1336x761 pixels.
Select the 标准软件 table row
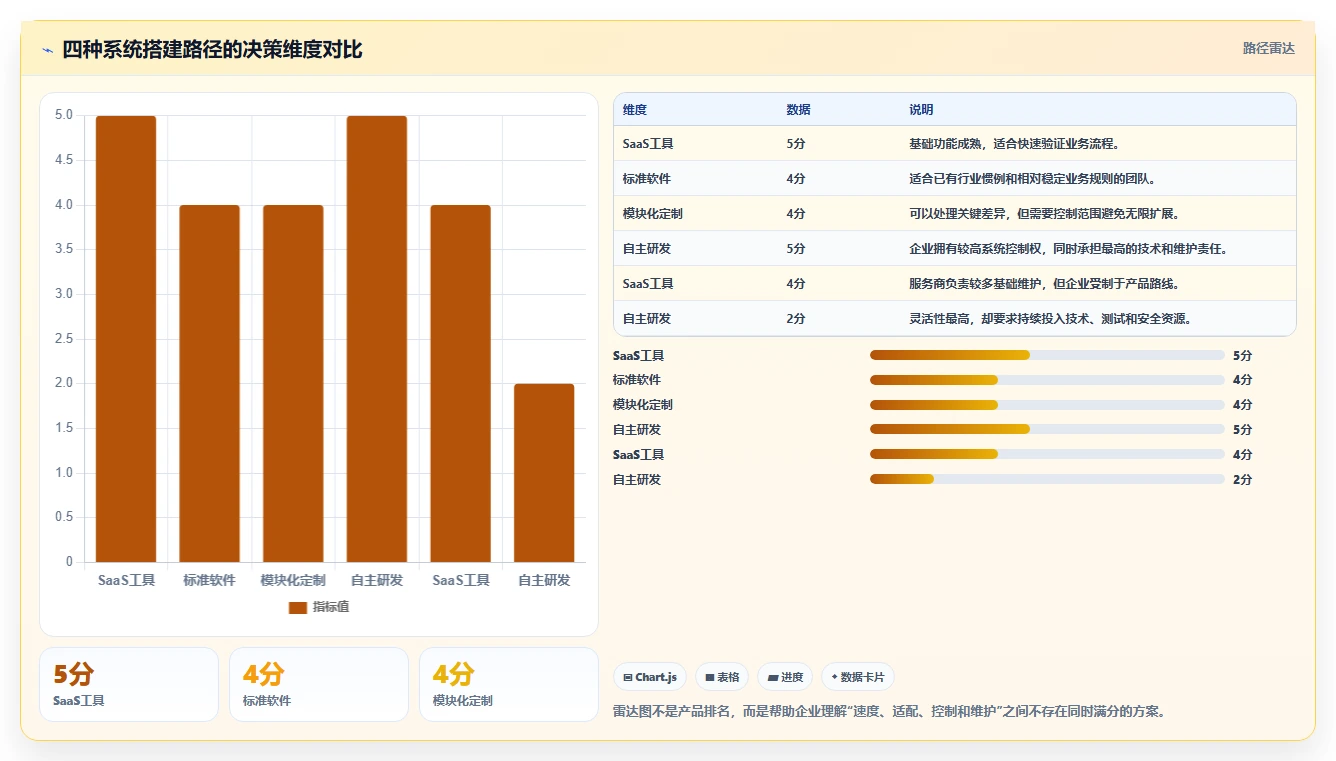[x=955, y=179]
